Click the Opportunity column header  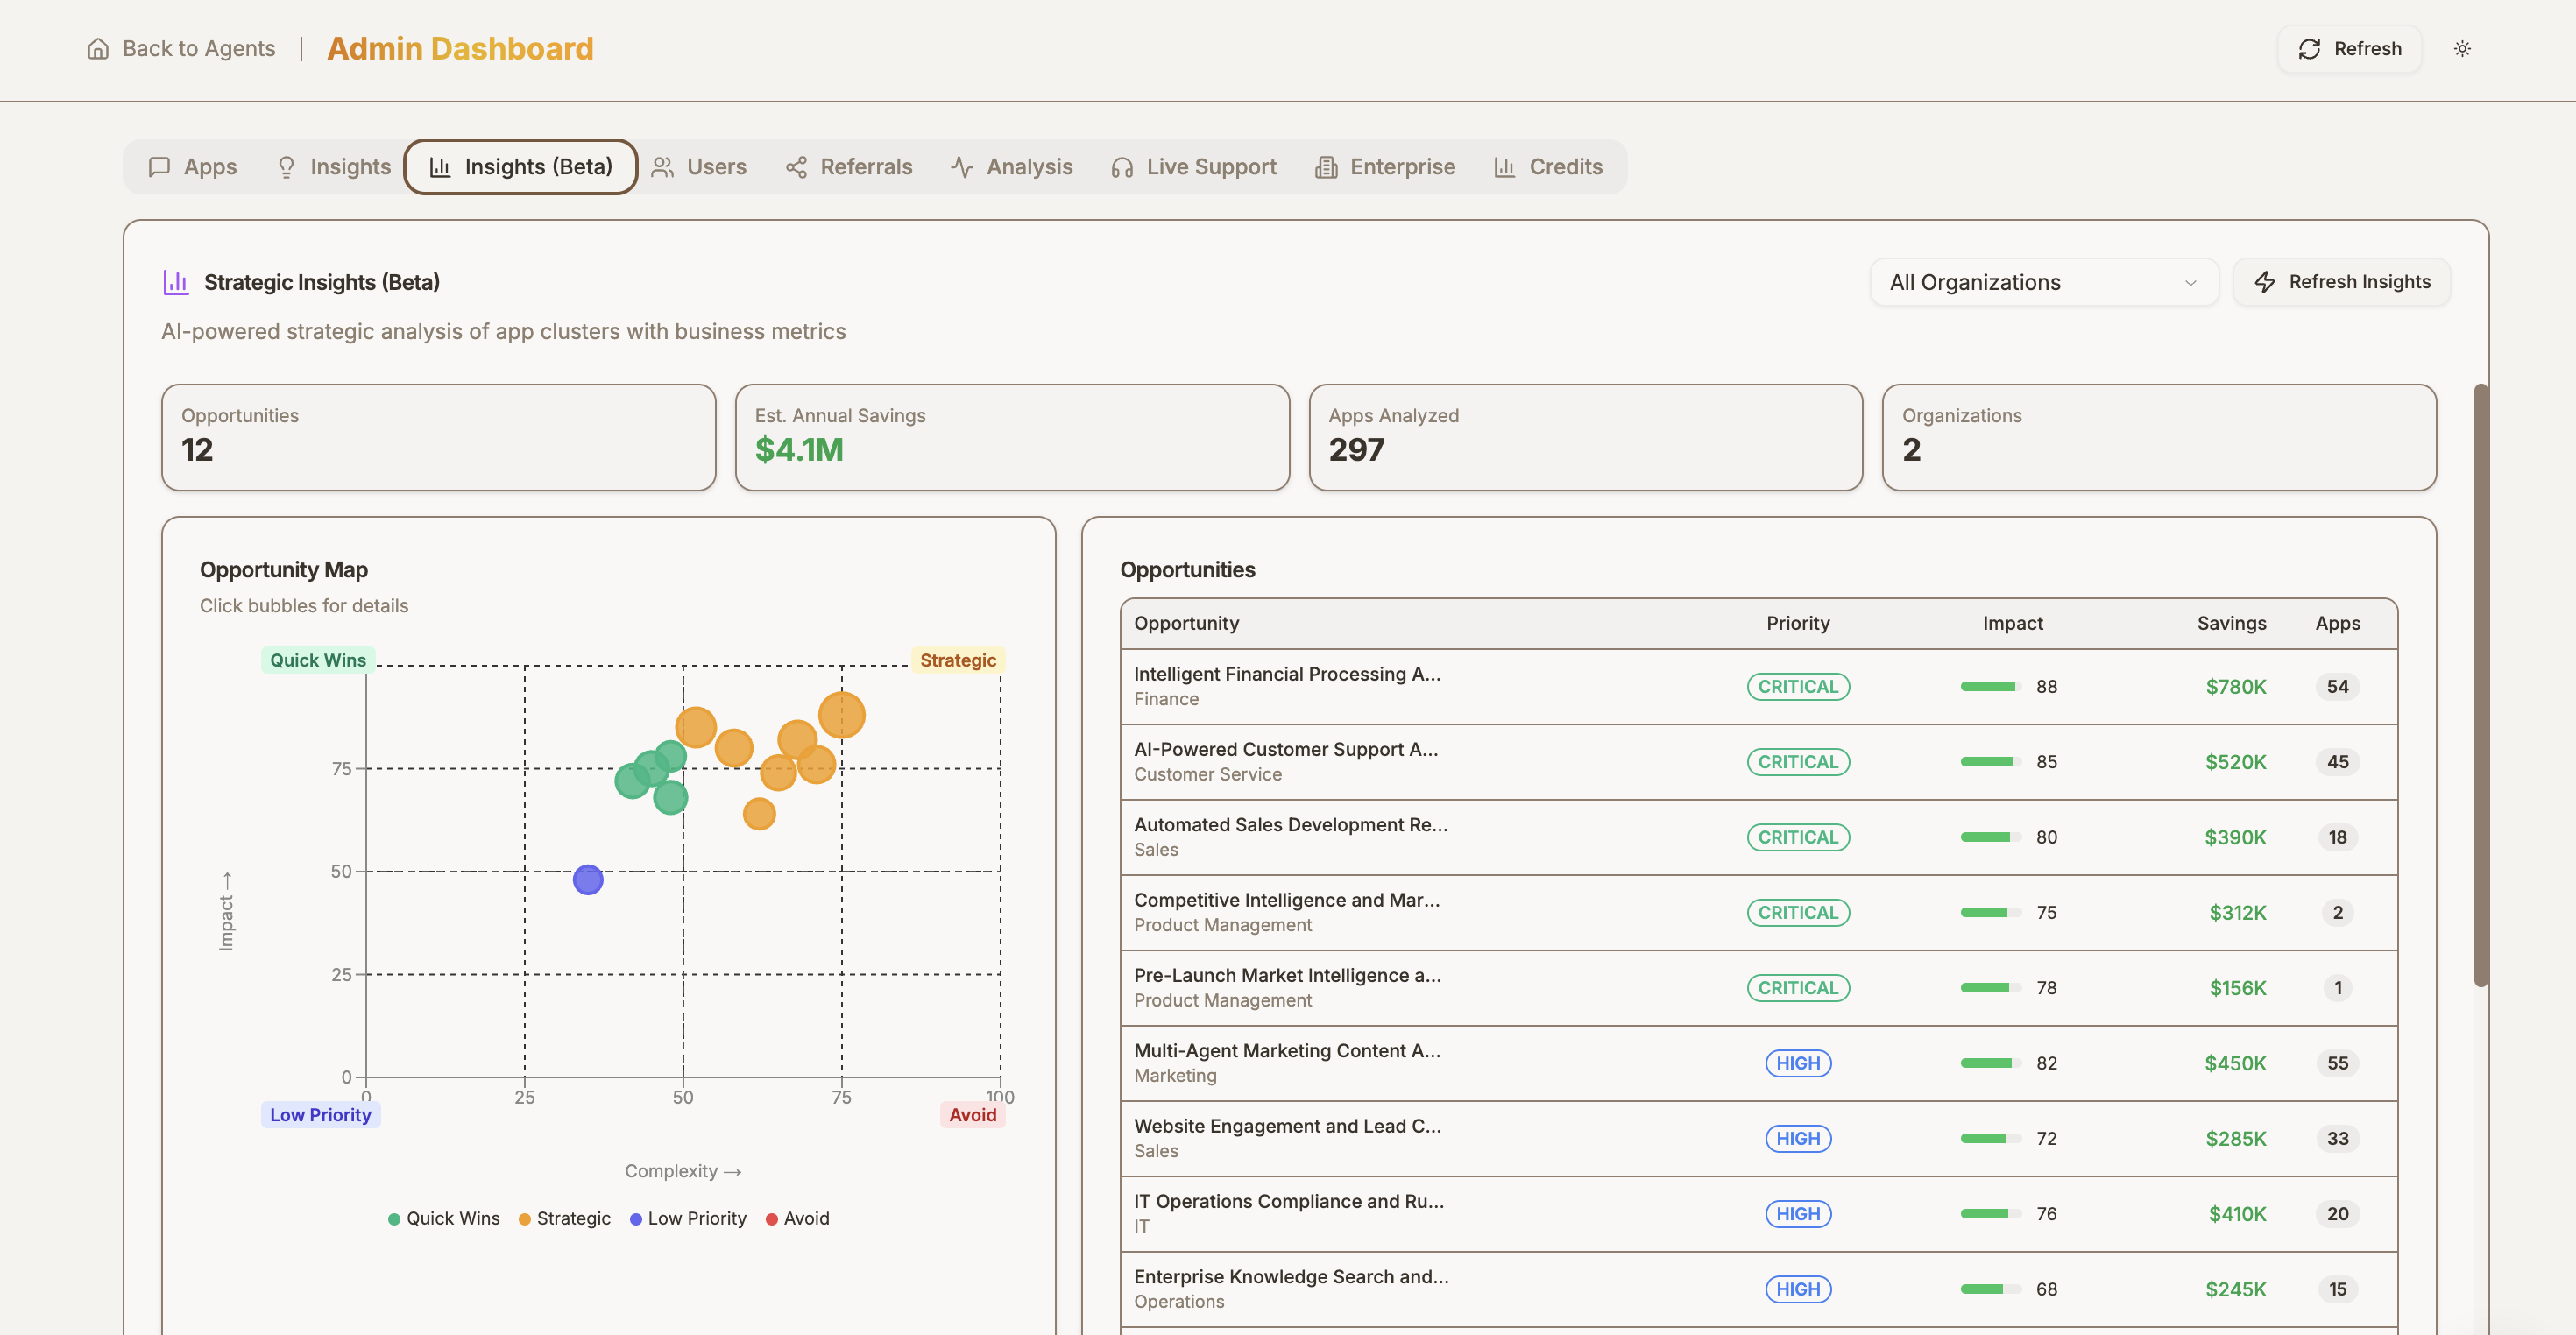[1186, 623]
